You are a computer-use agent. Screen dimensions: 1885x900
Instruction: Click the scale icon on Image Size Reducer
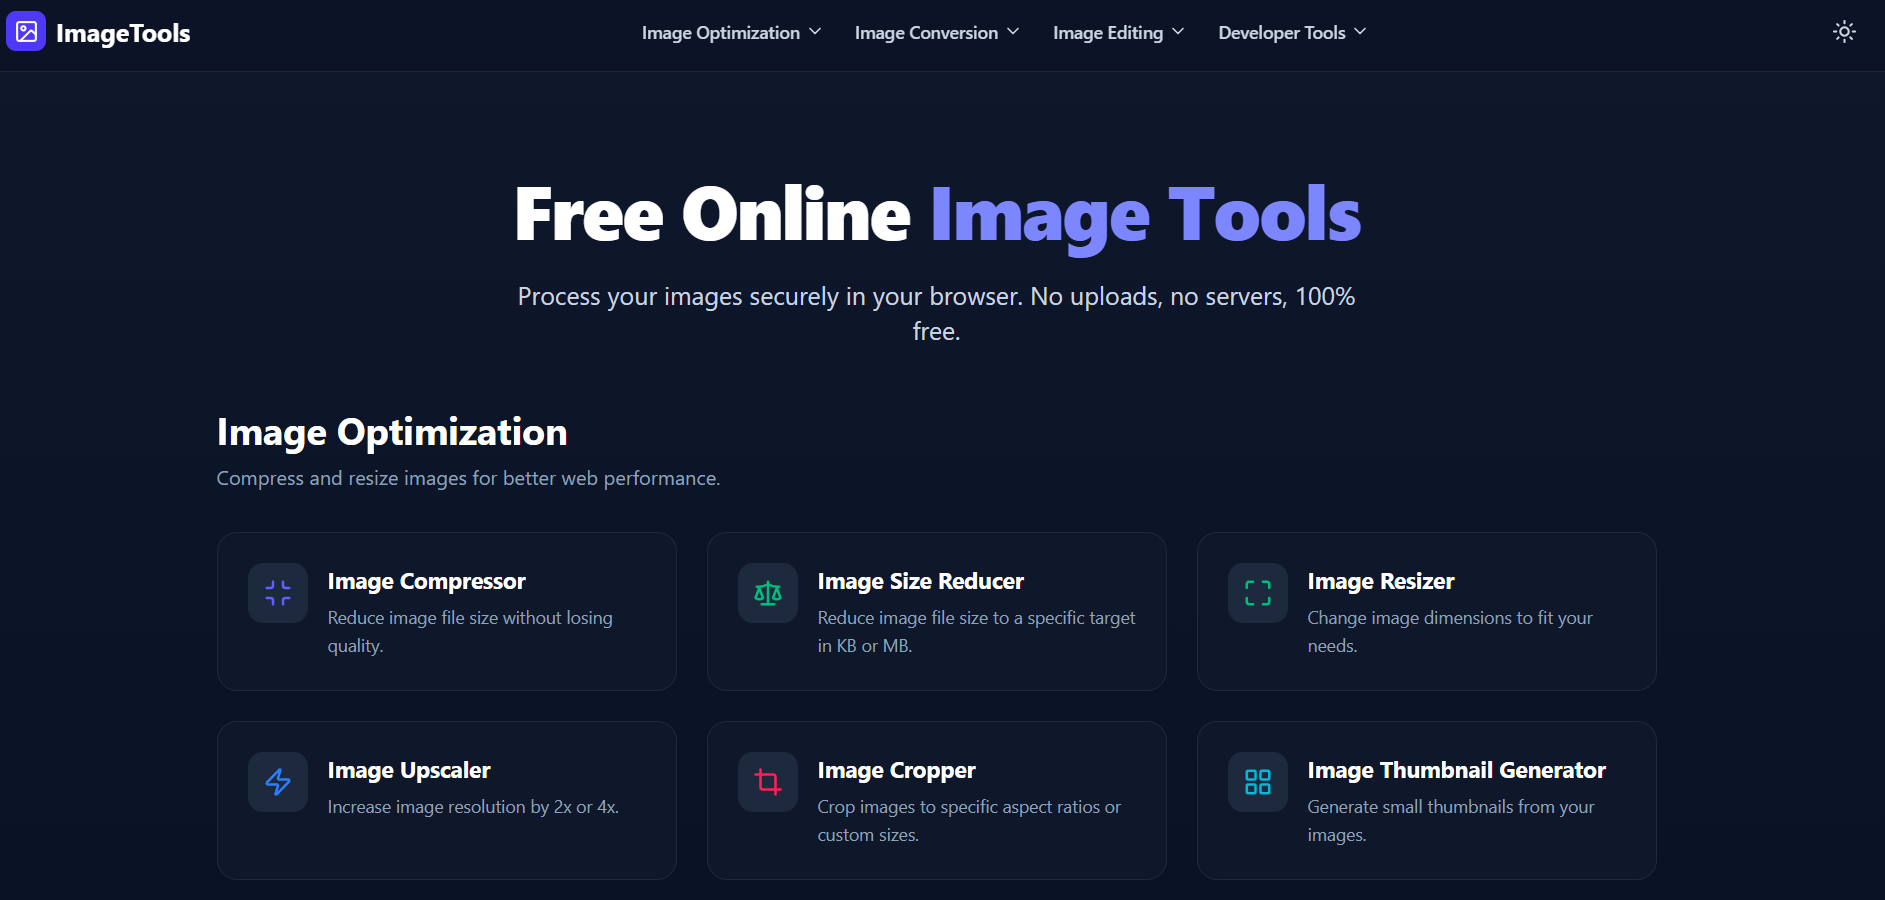pyautogui.click(x=767, y=592)
